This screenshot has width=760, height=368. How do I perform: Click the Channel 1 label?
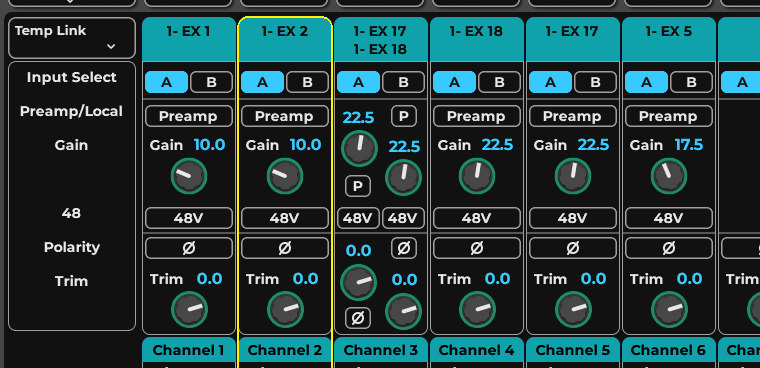189,350
